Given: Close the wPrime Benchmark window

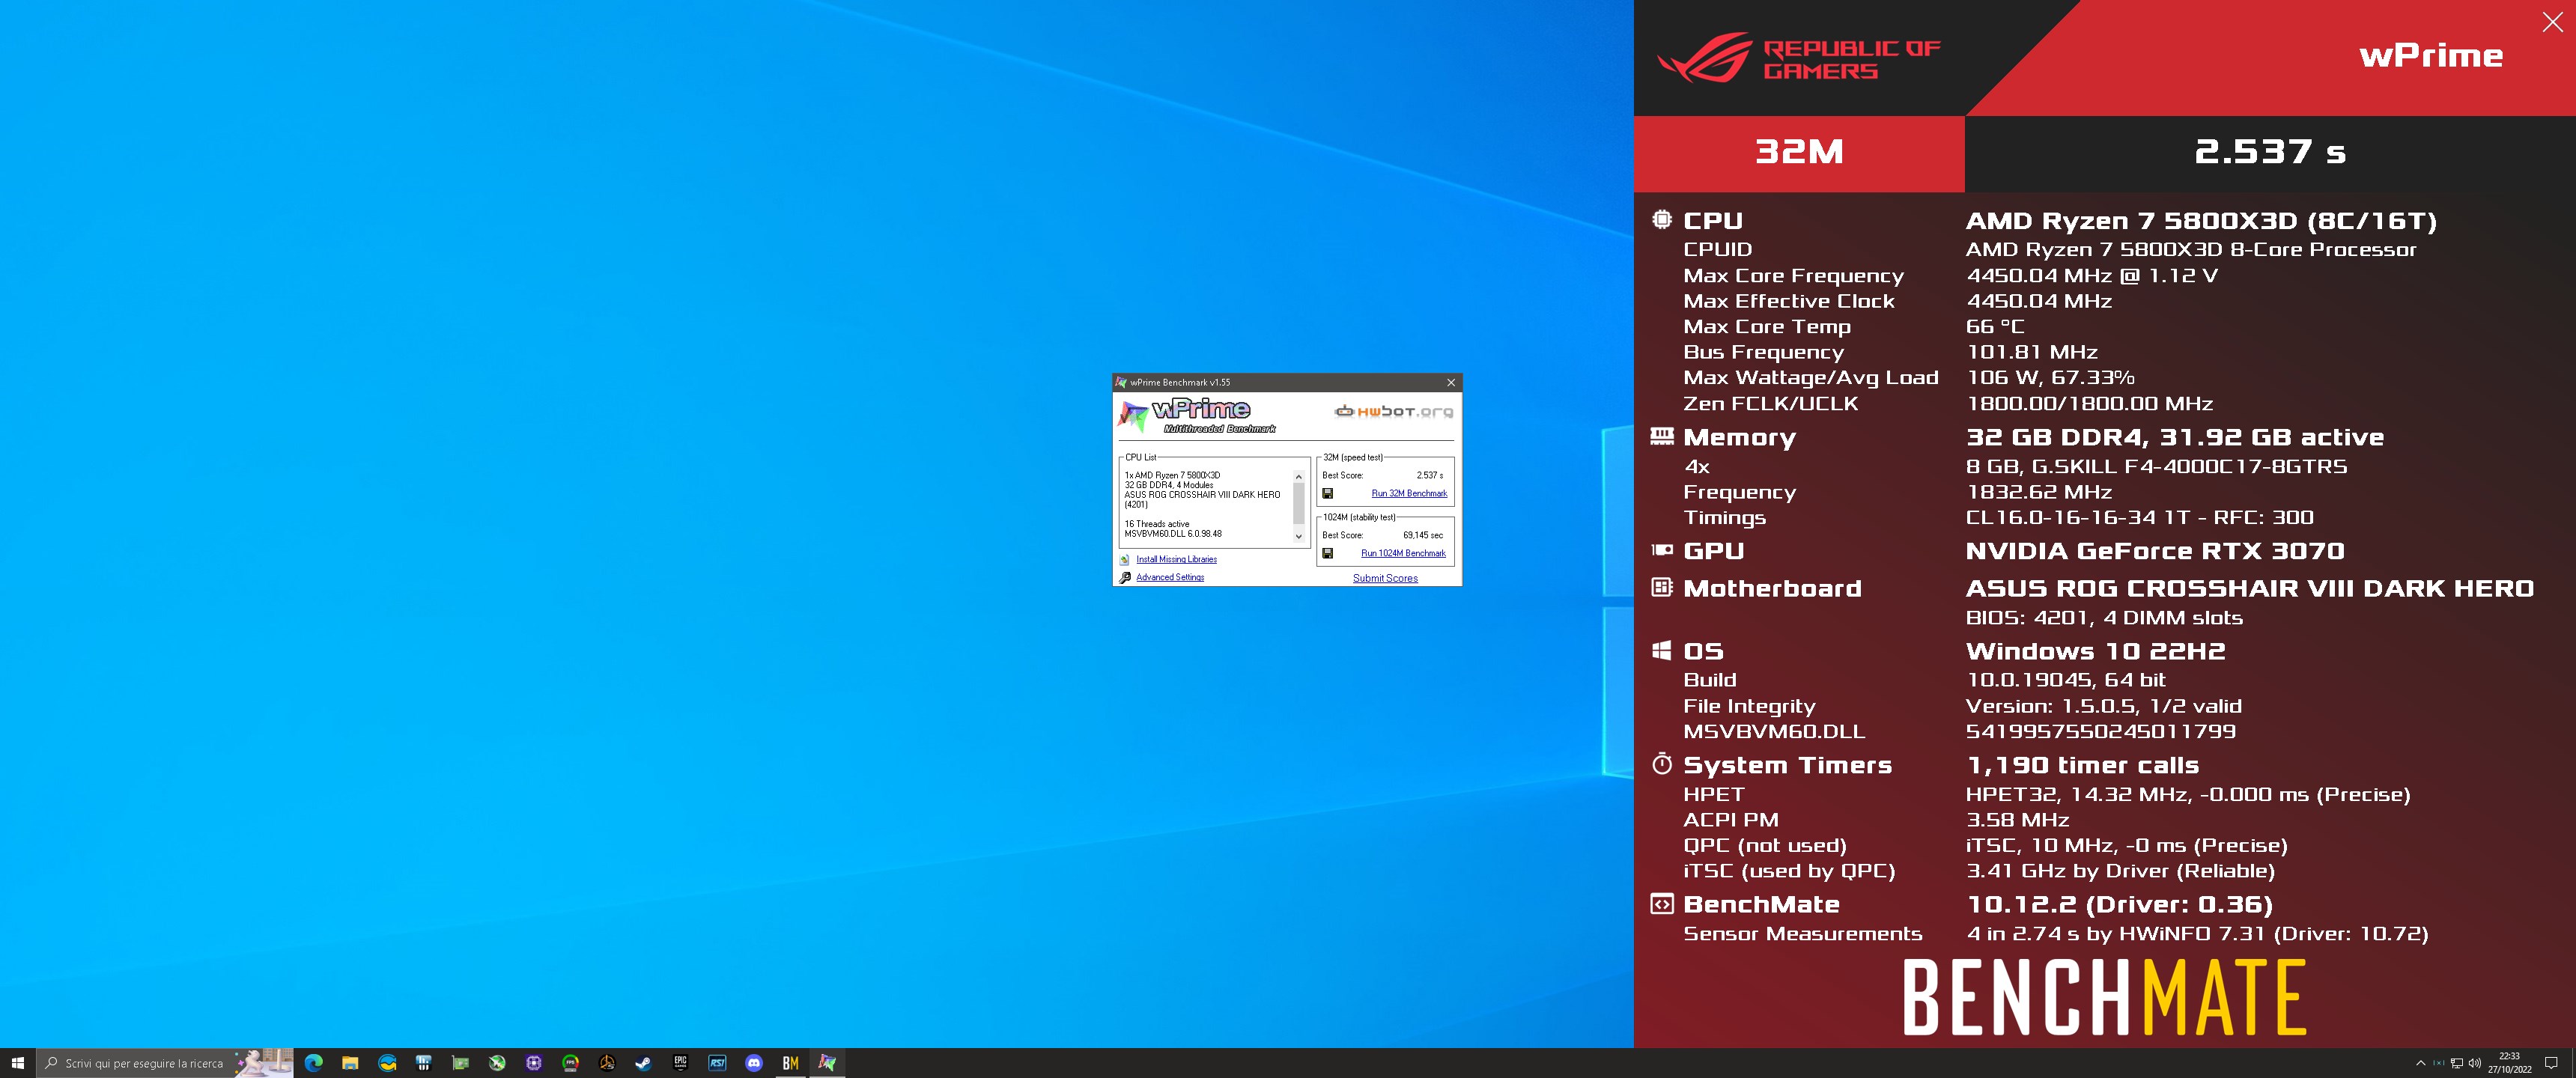Looking at the screenshot, I should tap(1451, 382).
